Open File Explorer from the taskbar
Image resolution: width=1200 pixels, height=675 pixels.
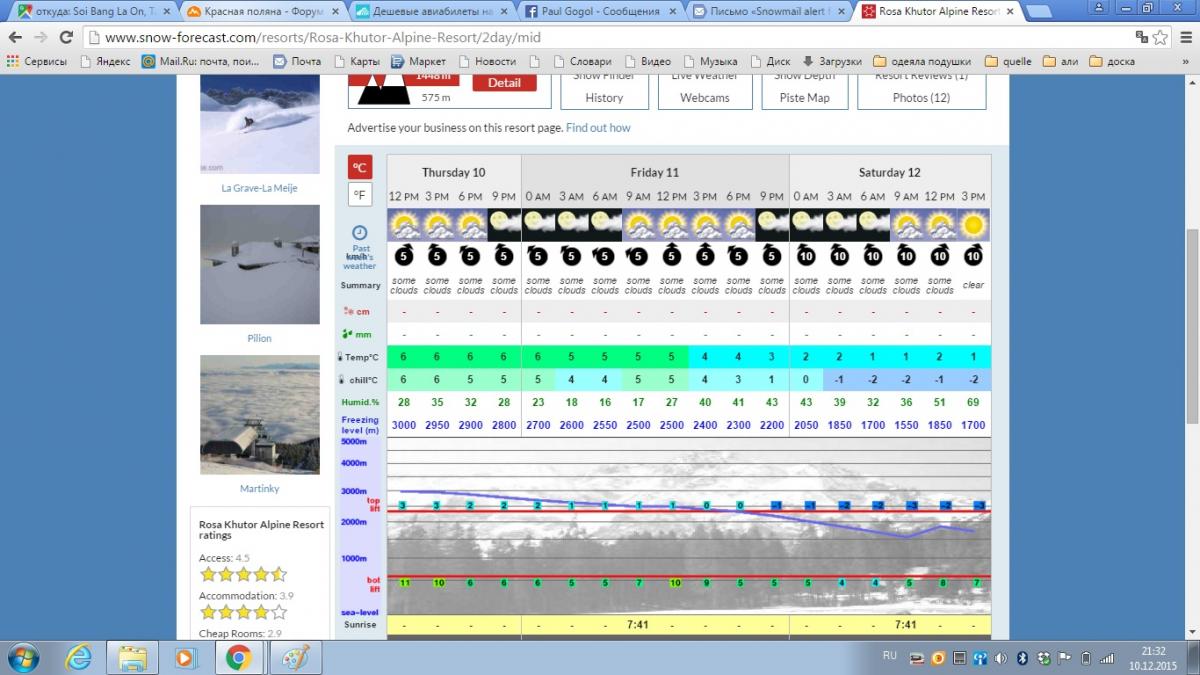tap(133, 657)
